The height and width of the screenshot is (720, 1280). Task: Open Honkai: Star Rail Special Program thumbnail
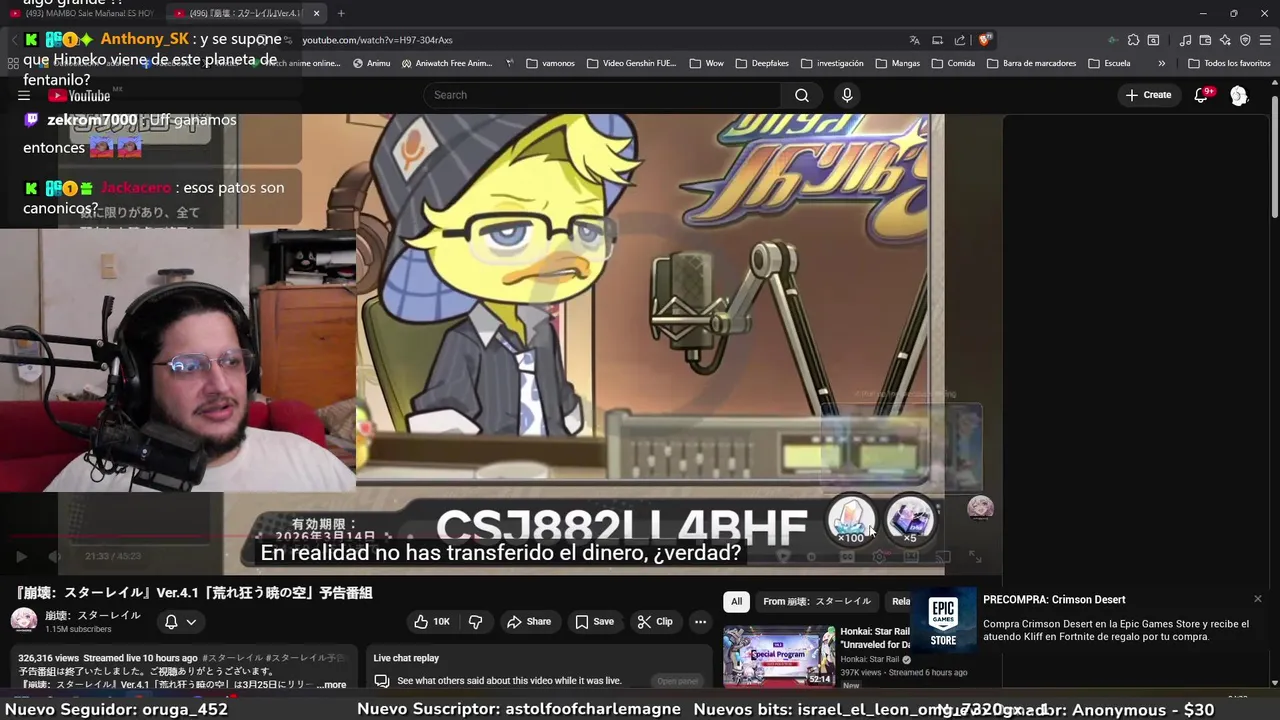click(x=779, y=656)
